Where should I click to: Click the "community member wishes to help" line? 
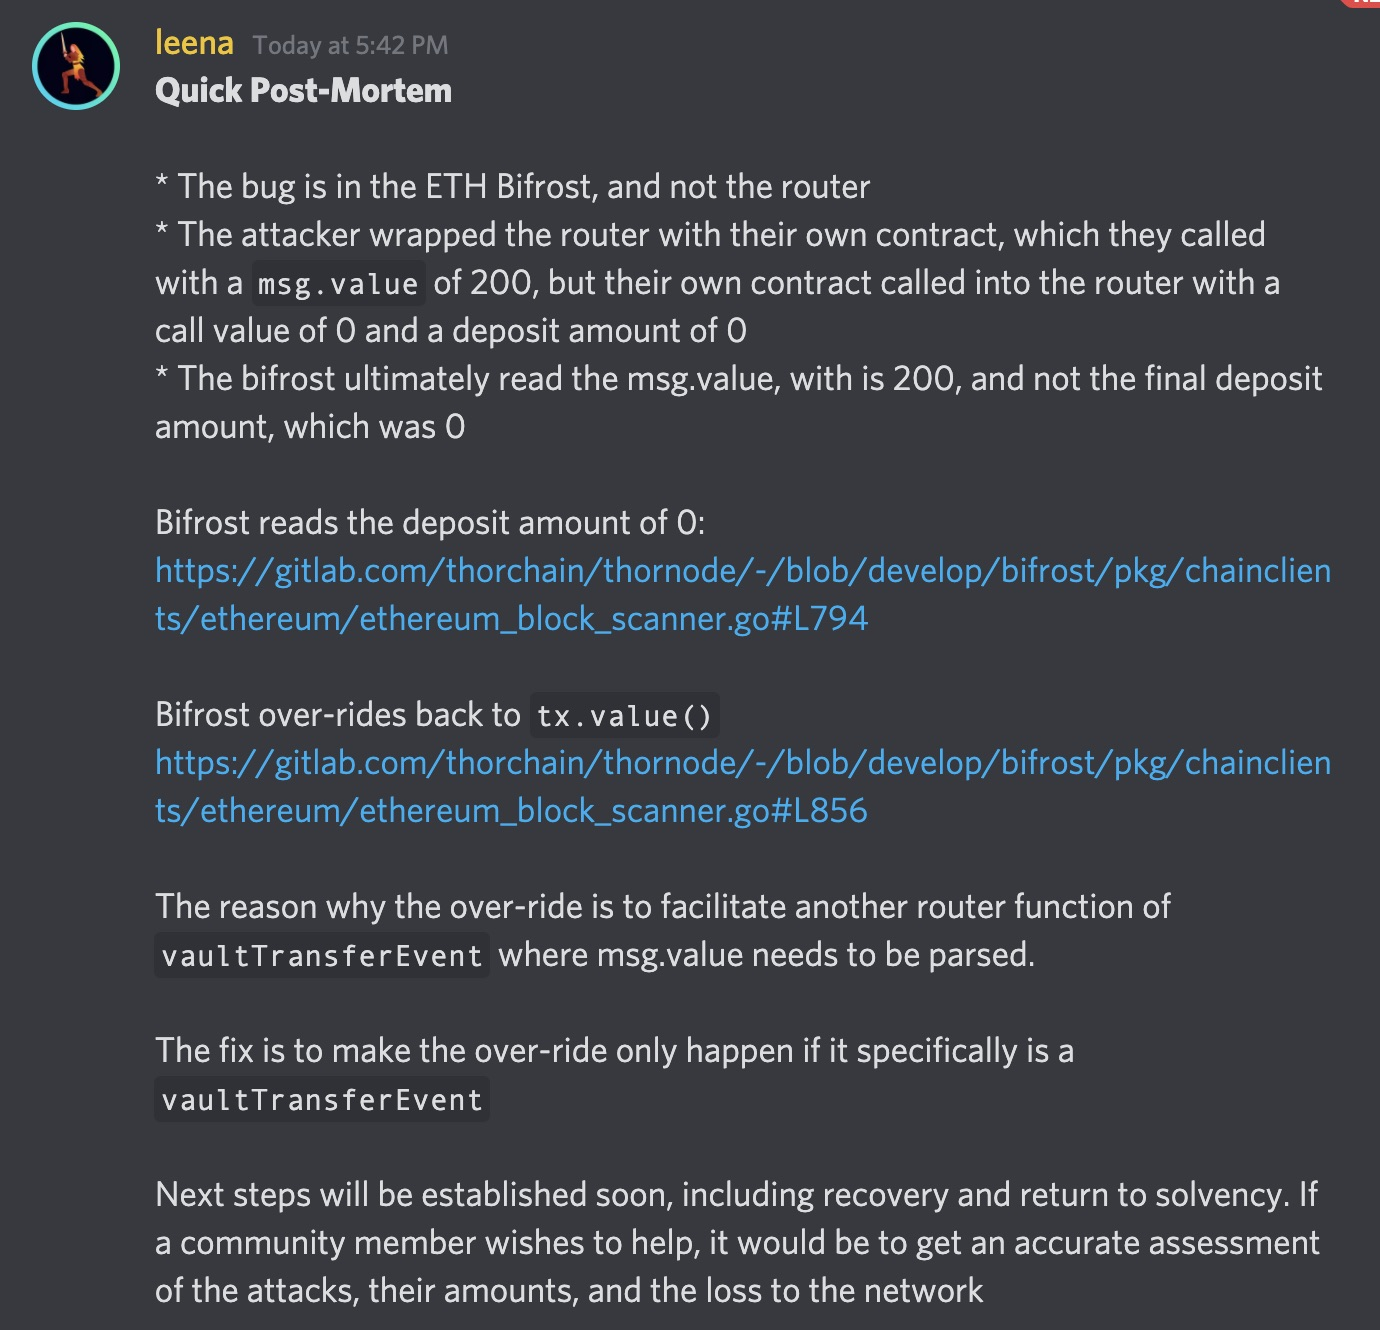(x=737, y=1243)
